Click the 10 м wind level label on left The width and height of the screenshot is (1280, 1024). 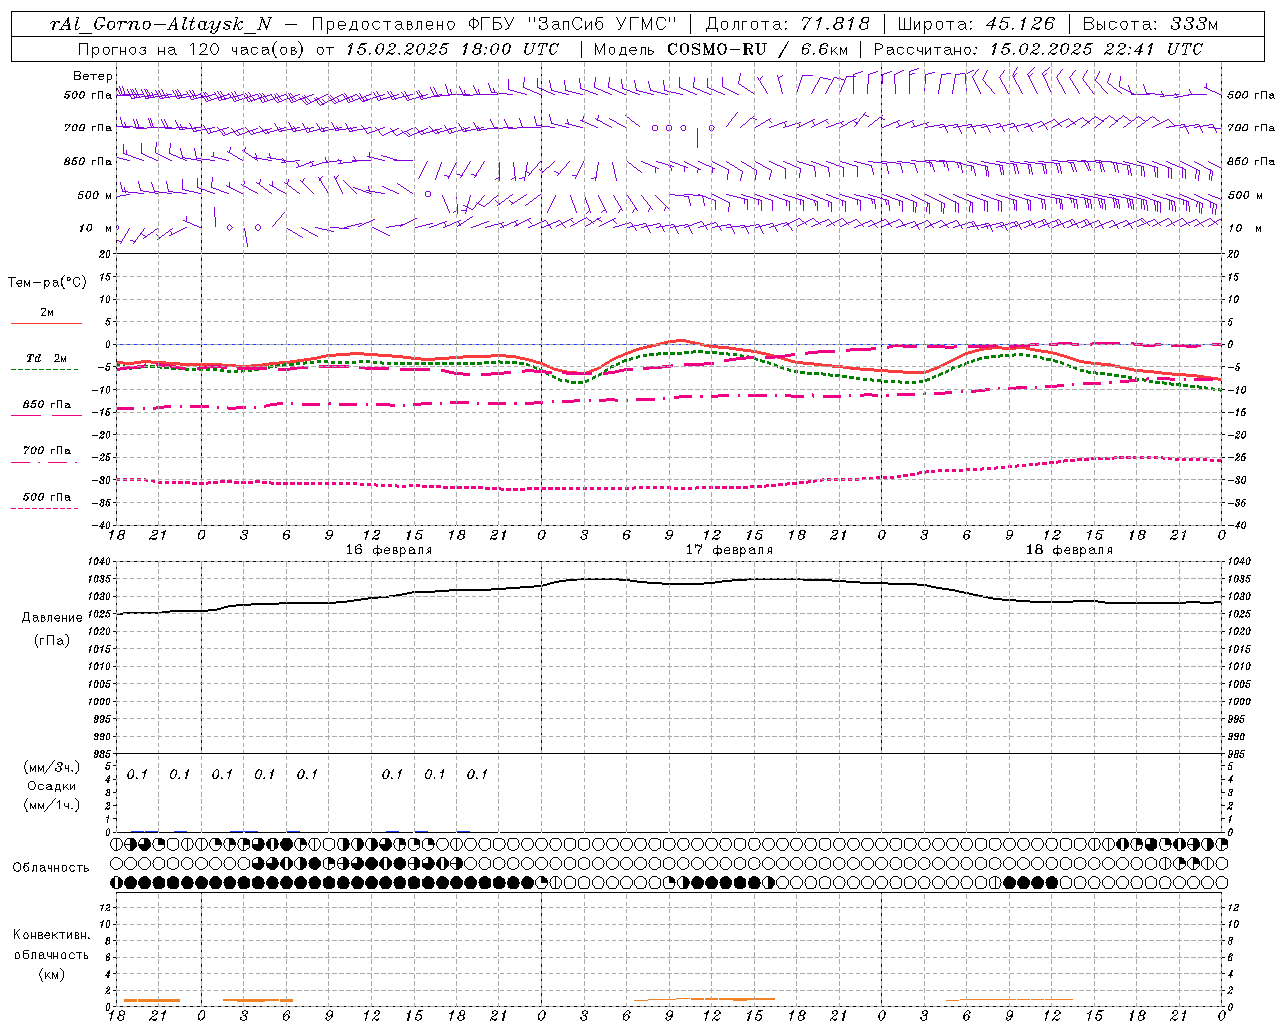[95, 228]
